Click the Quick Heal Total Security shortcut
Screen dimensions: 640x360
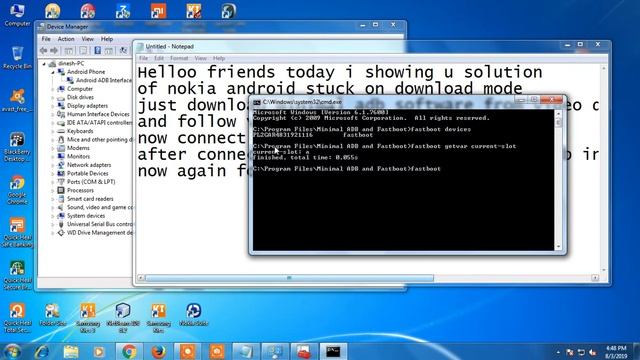pos(17,318)
